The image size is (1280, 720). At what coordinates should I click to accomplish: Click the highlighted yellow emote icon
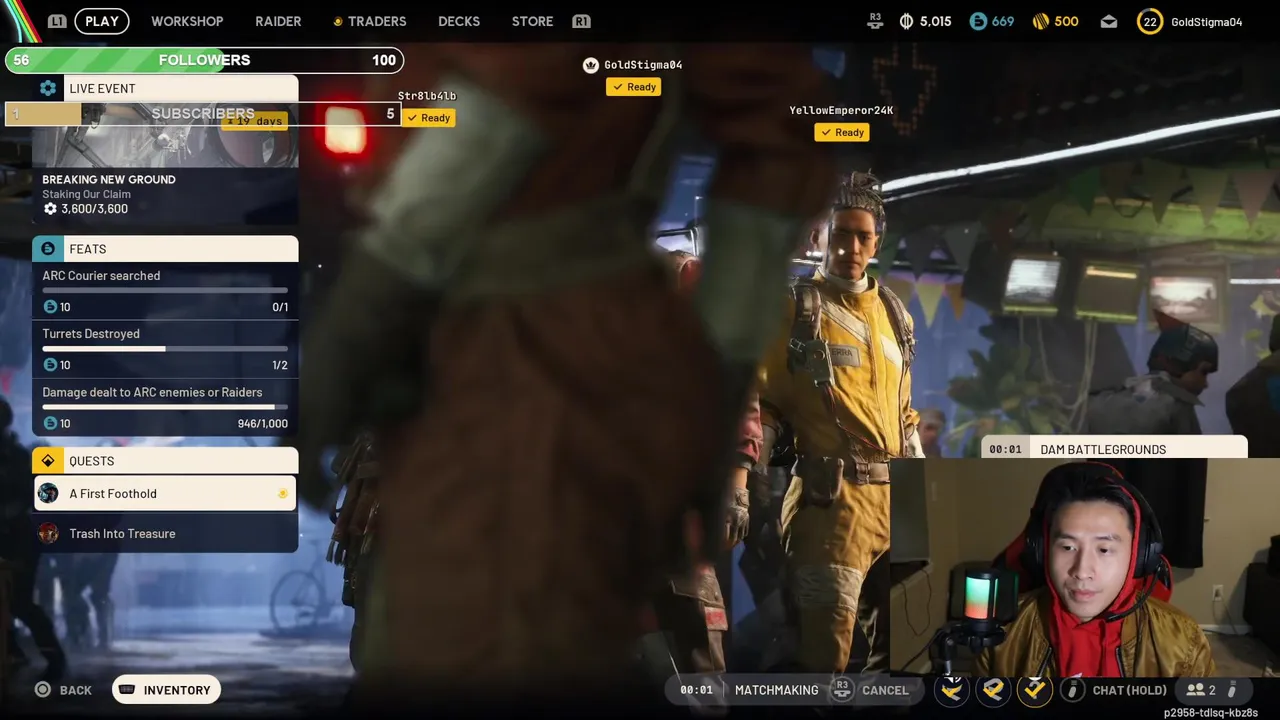[1034, 689]
